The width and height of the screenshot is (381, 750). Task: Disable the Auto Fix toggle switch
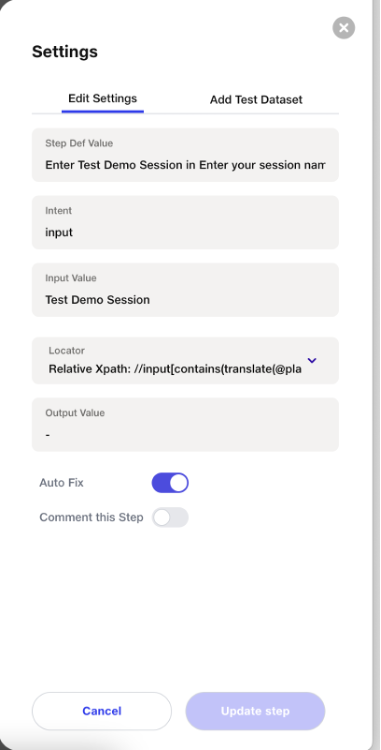tap(170, 483)
